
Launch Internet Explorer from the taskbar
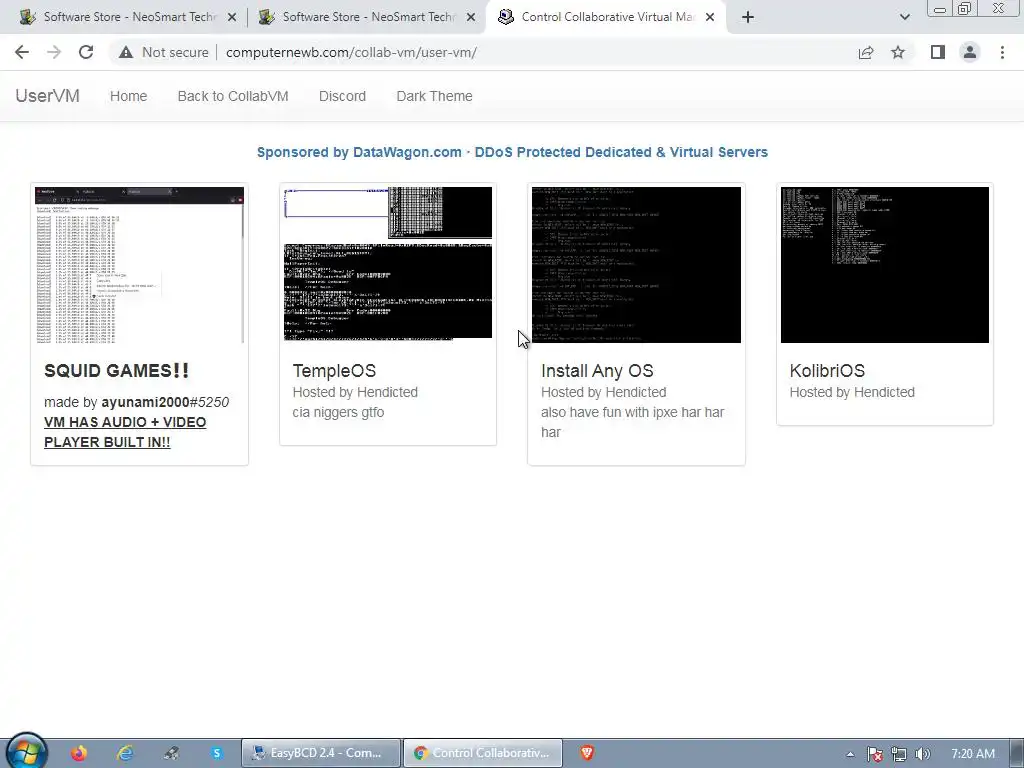(125, 753)
